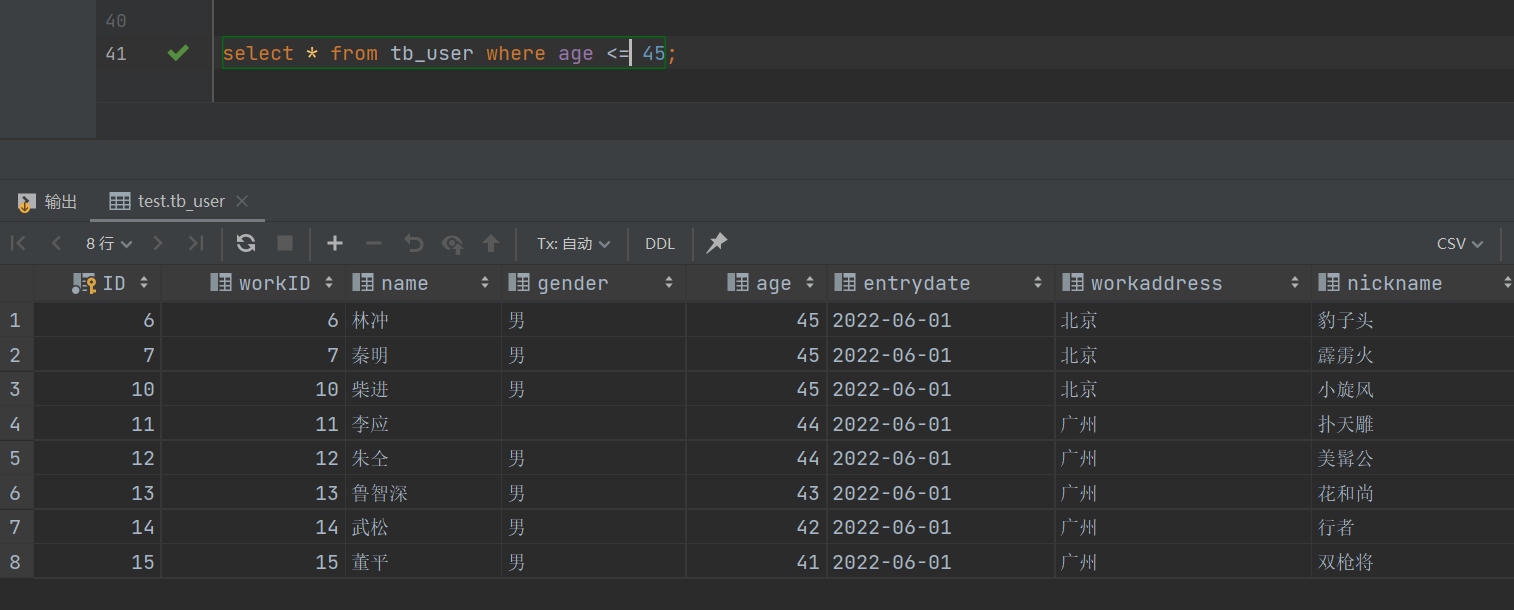Click the green checkmark beside line 41
The width and height of the screenshot is (1514, 610).
coord(178,53)
